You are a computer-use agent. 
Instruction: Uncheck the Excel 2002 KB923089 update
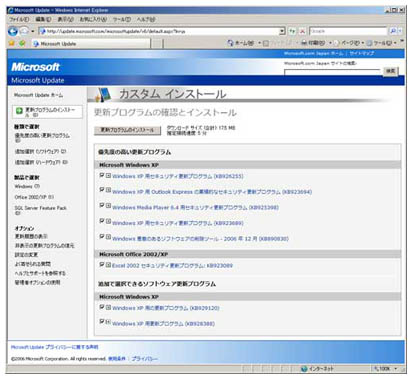click(102, 264)
